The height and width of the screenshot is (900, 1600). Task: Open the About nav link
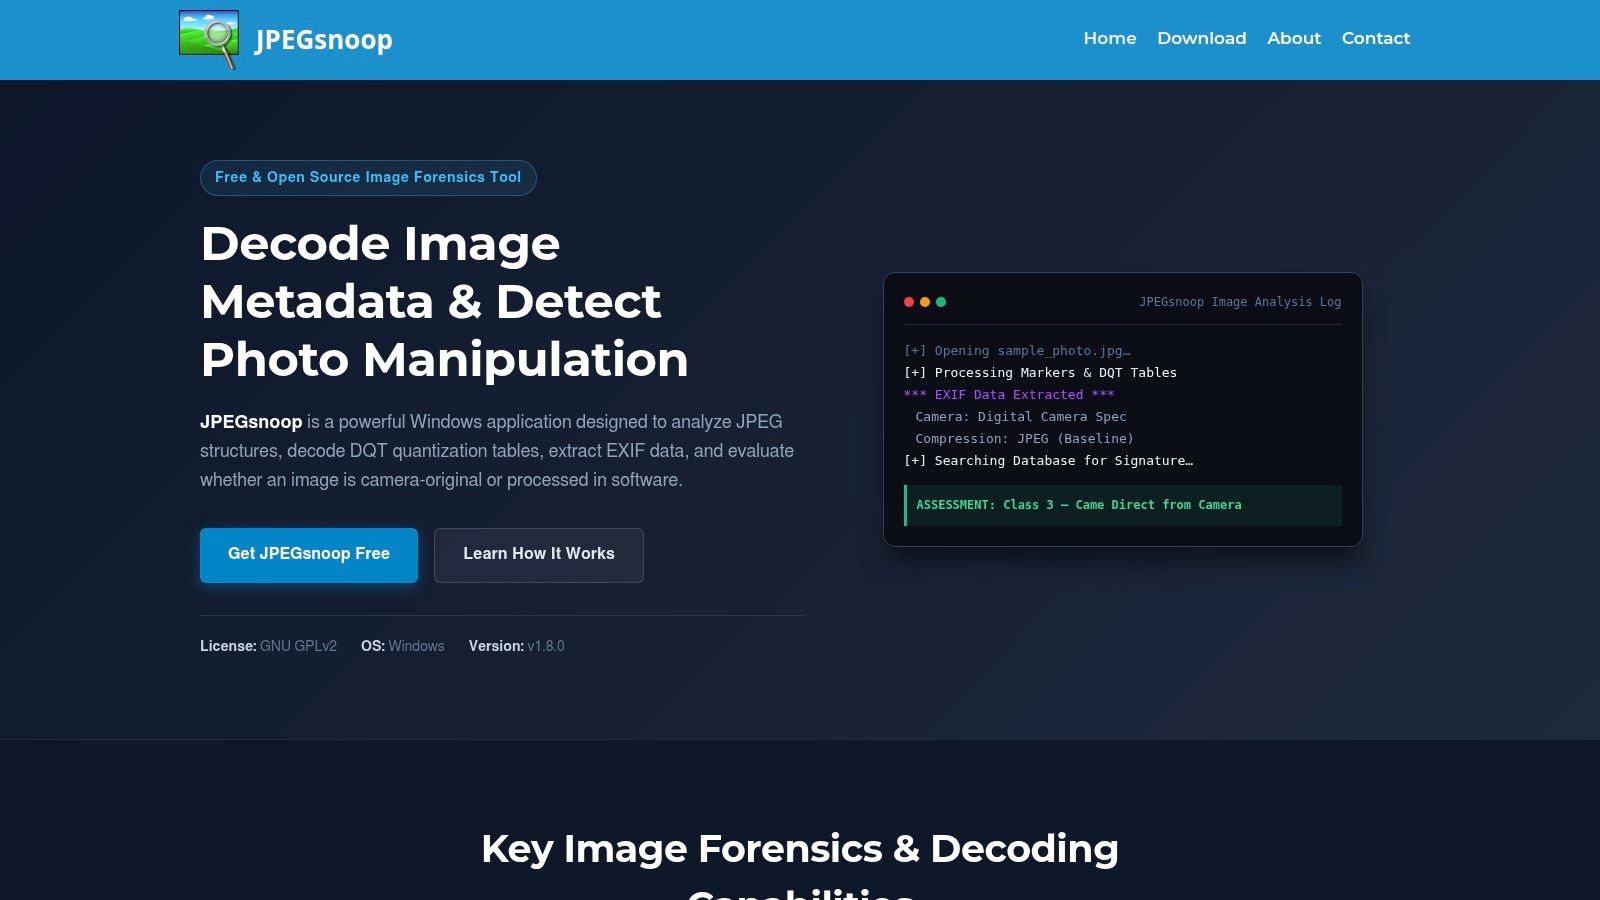[1294, 38]
